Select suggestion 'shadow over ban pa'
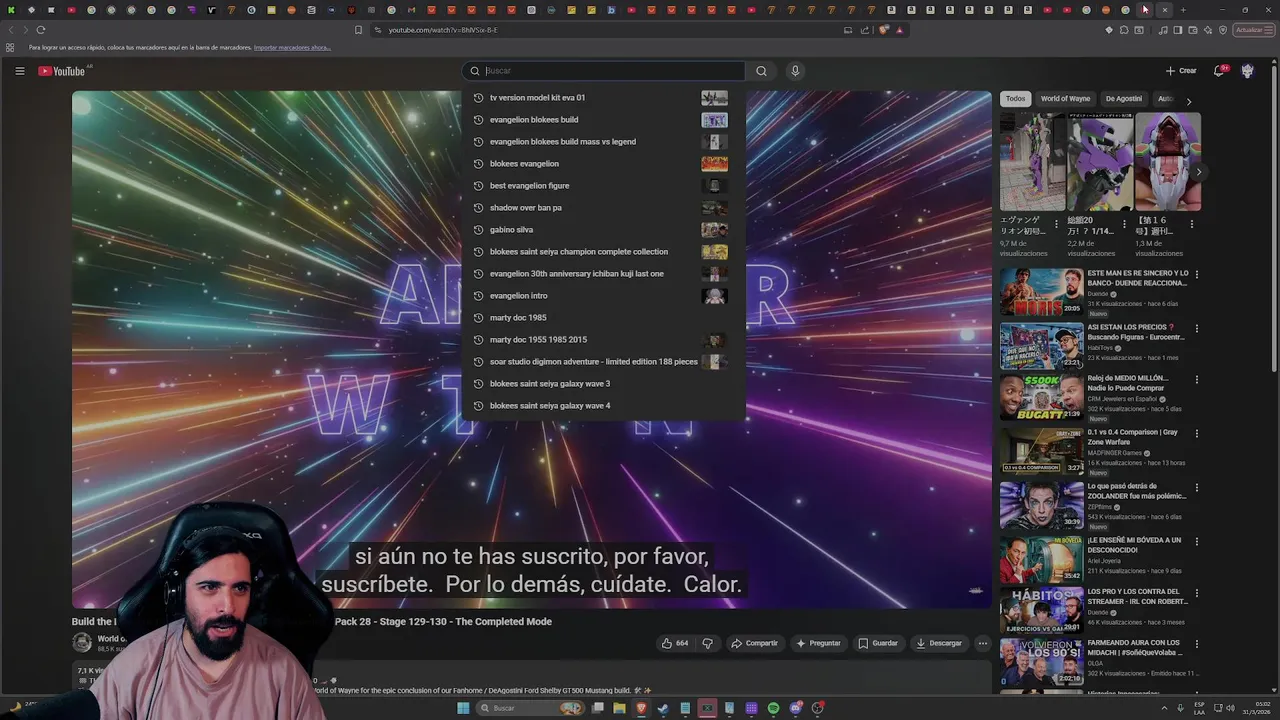This screenshot has height=720, width=1280. click(x=604, y=208)
